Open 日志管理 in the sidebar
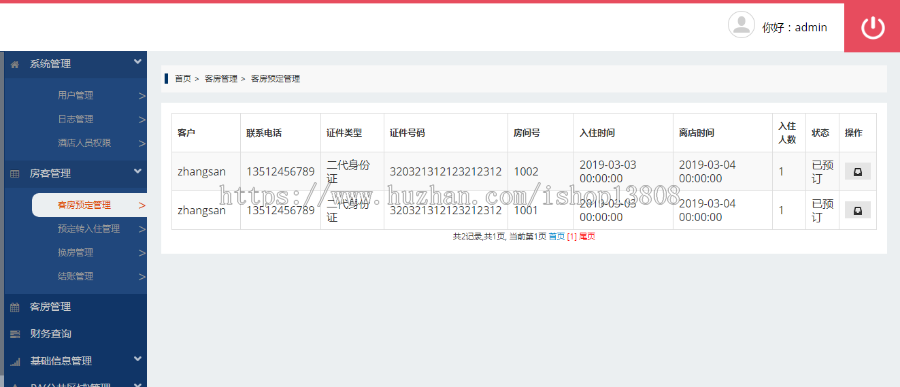The image size is (900, 387). pos(75,119)
